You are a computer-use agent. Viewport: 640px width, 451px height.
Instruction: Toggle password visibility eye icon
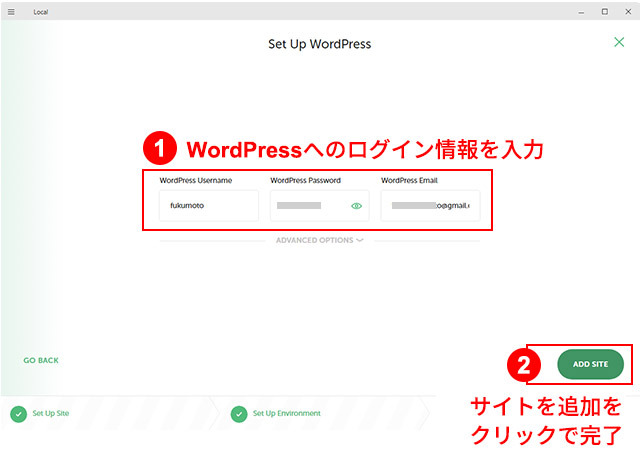tap(356, 206)
